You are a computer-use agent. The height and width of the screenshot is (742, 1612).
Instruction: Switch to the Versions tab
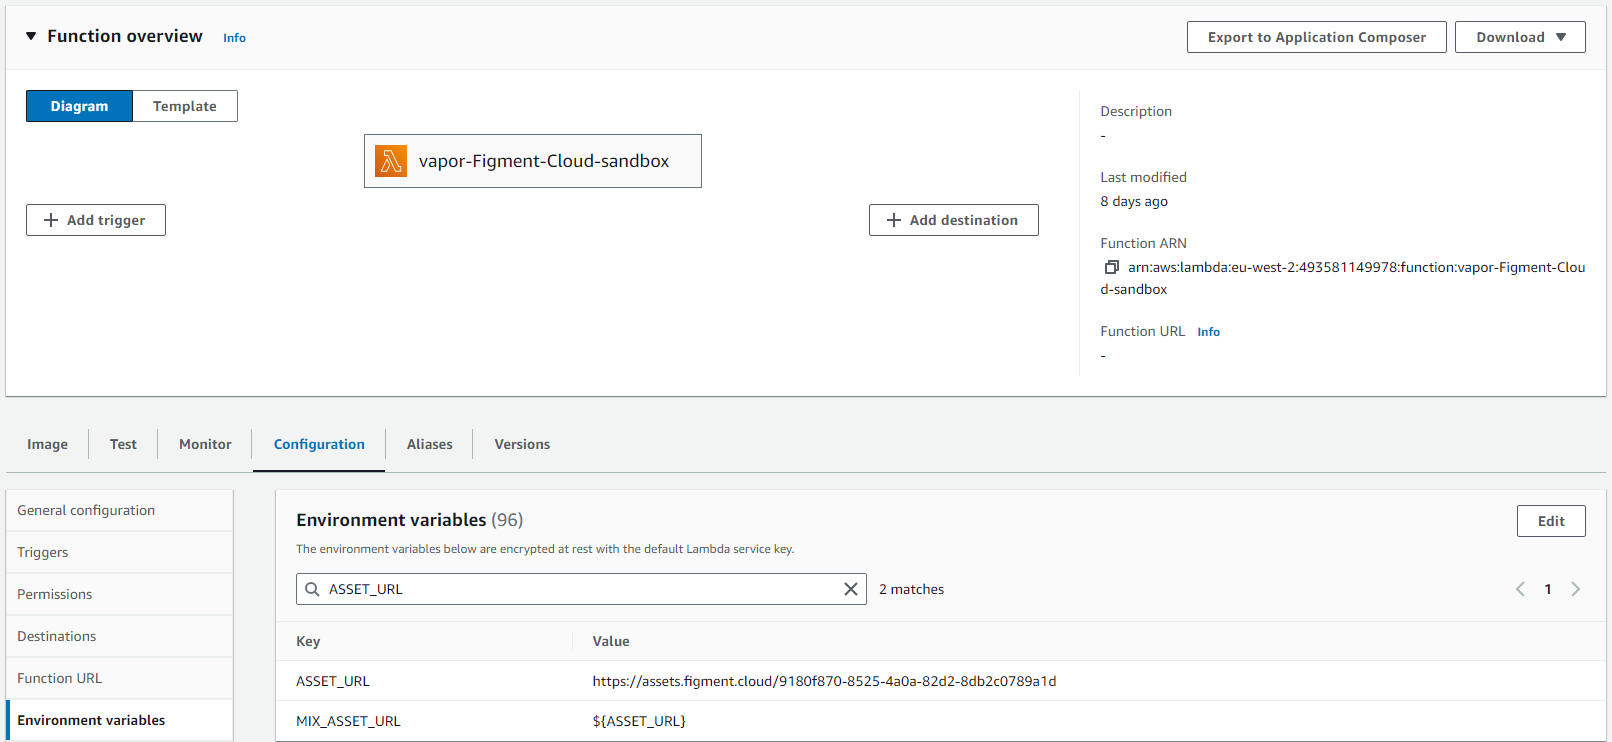pos(521,444)
